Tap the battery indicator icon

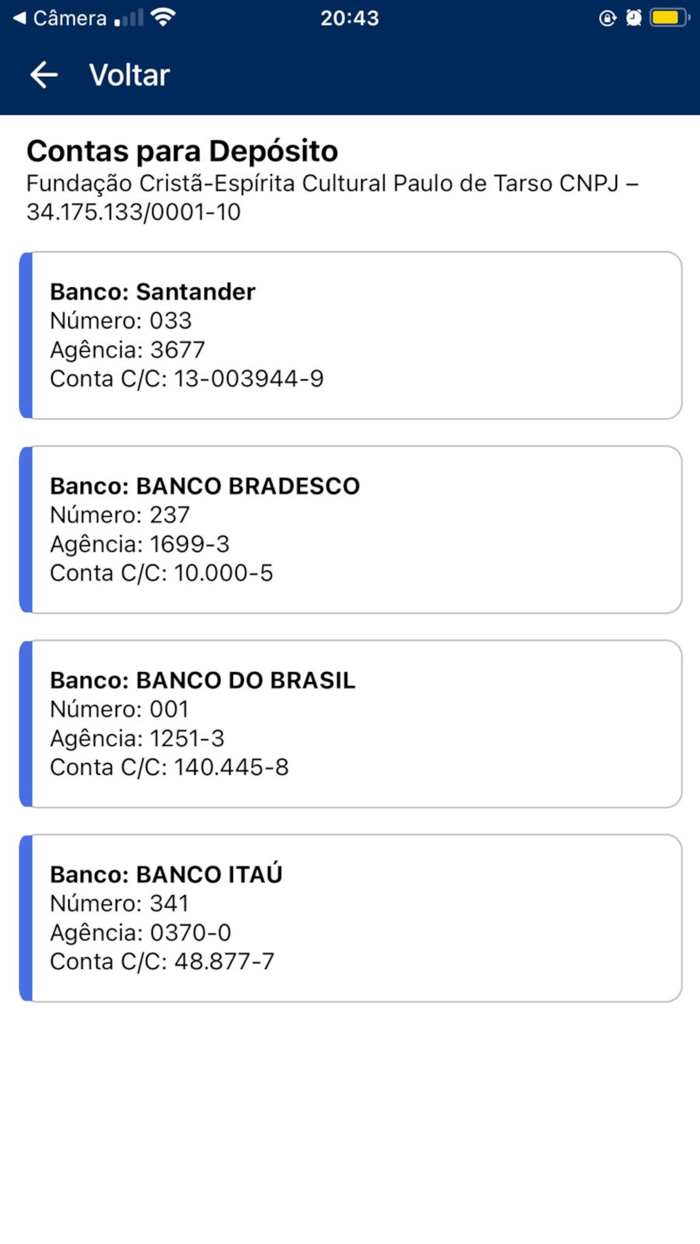[668, 16]
